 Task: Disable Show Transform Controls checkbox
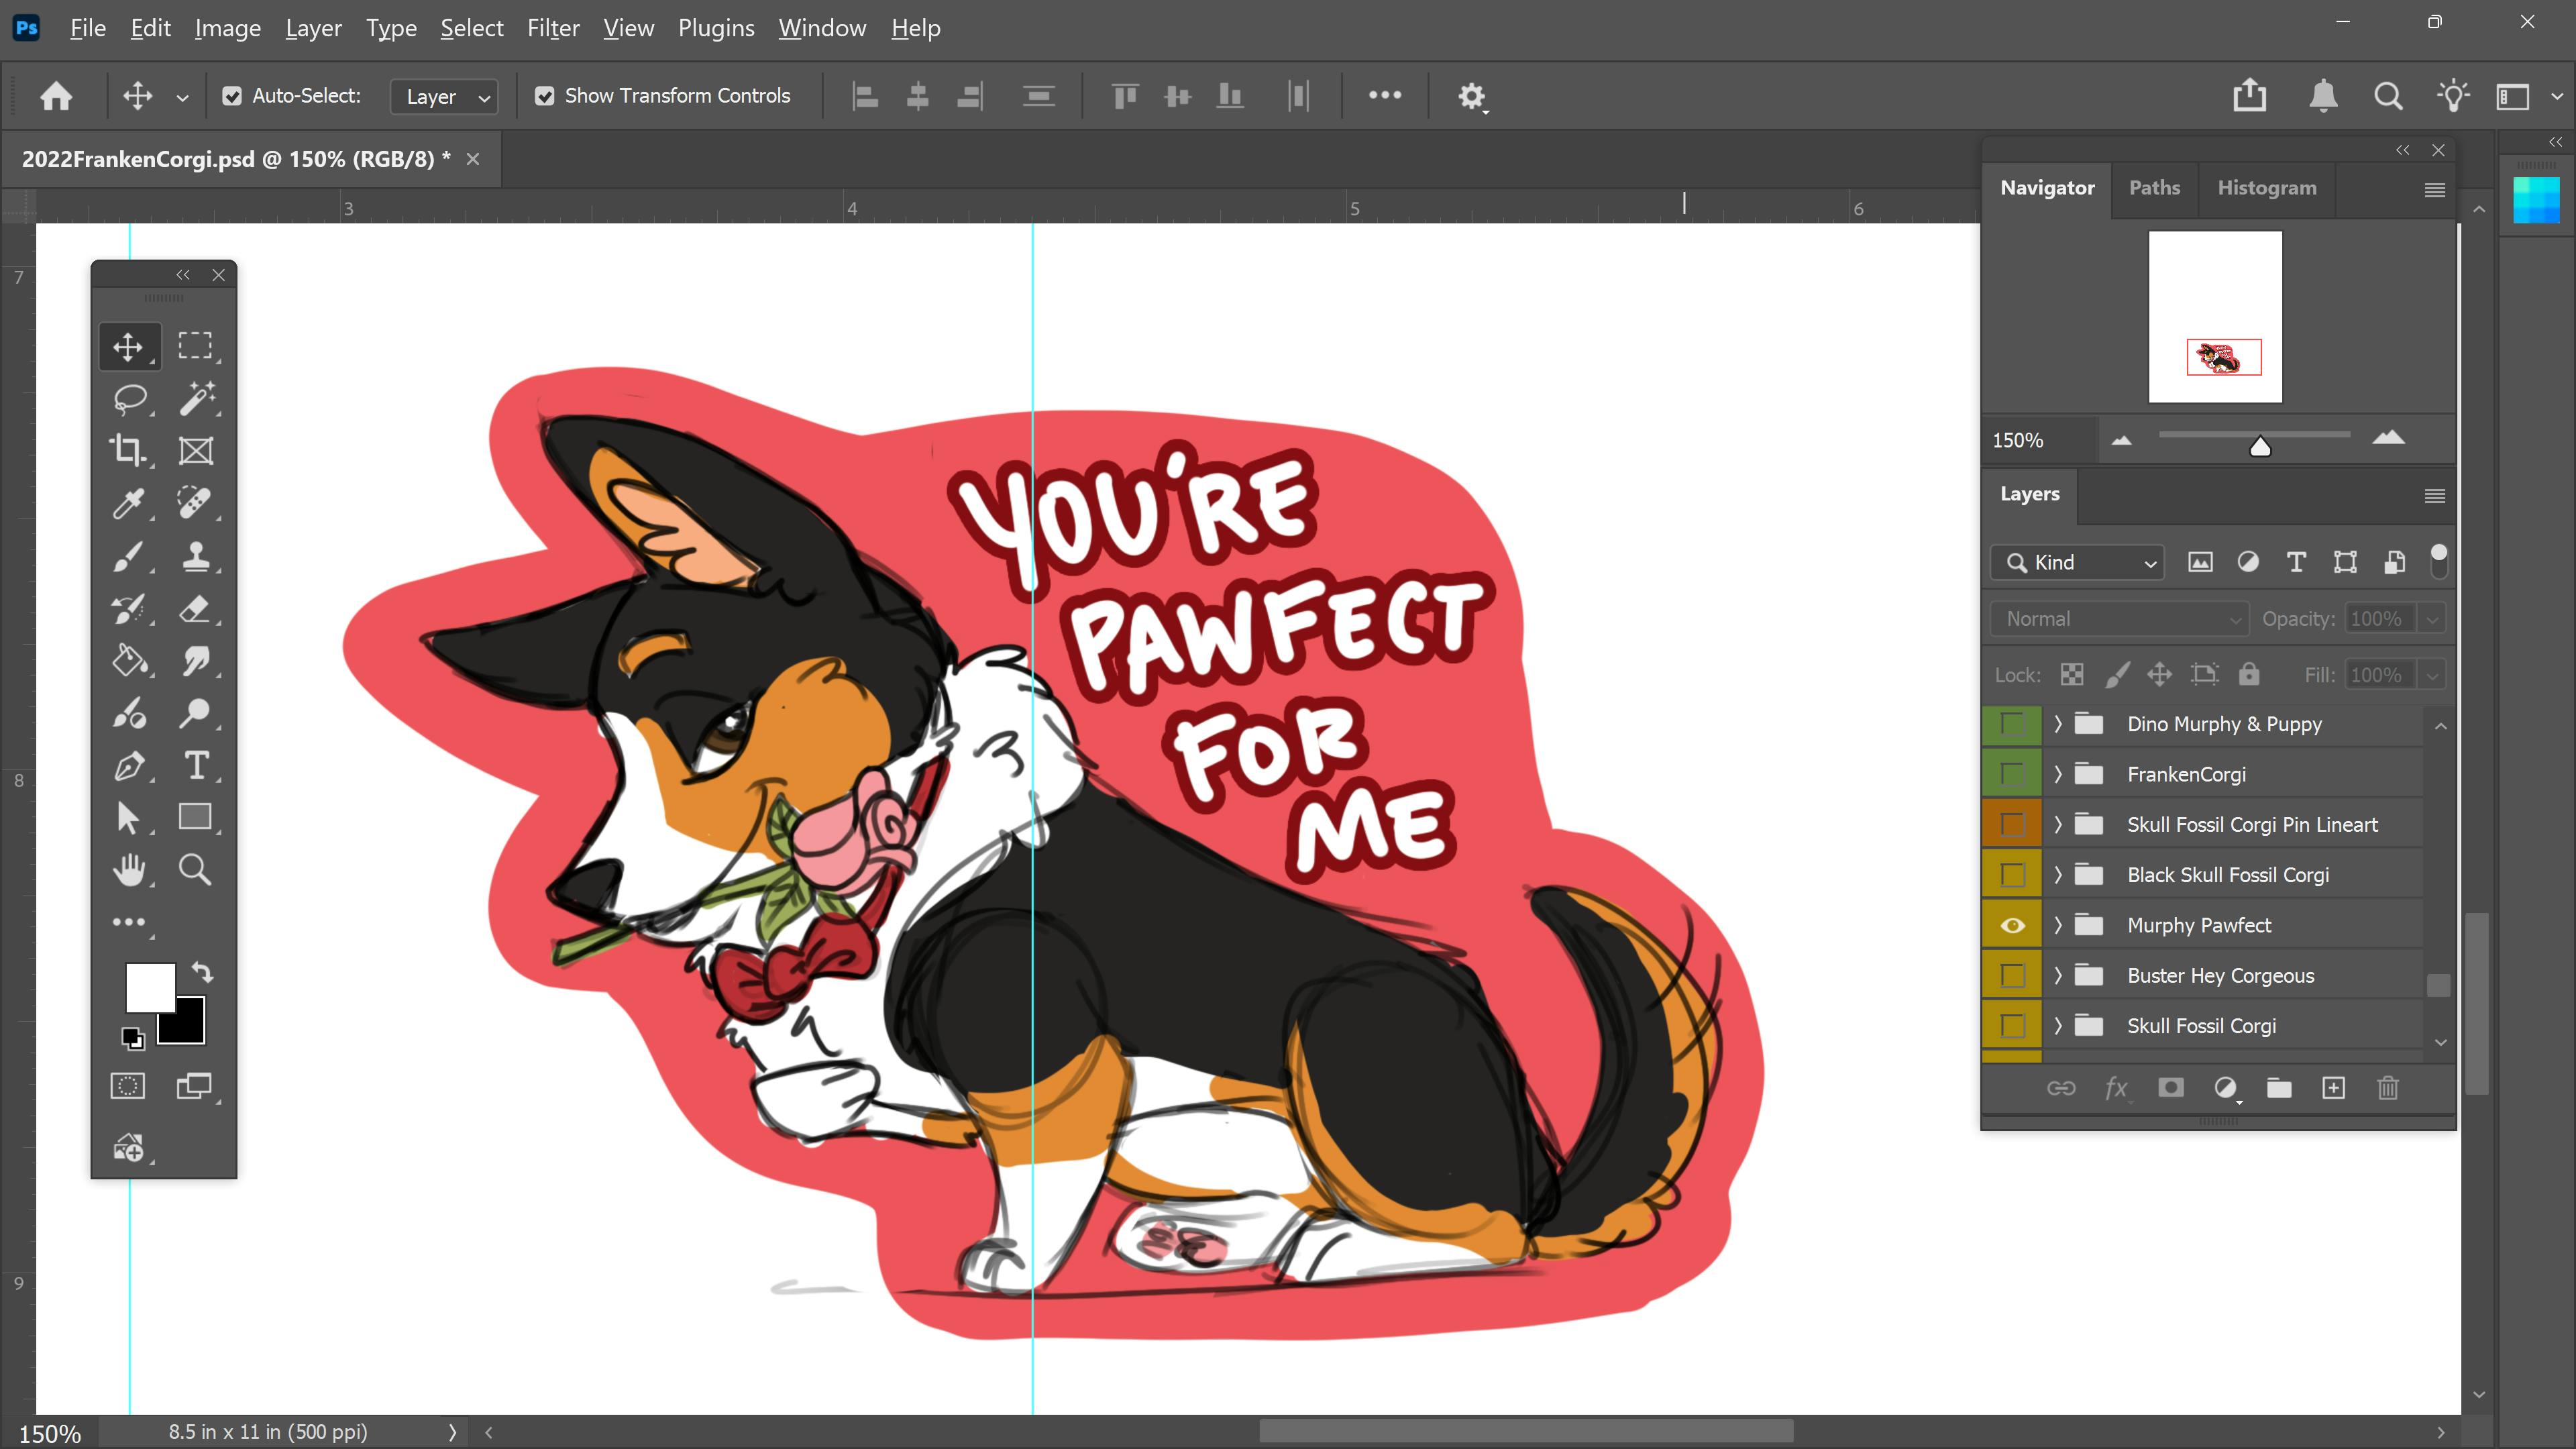tap(545, 96)
